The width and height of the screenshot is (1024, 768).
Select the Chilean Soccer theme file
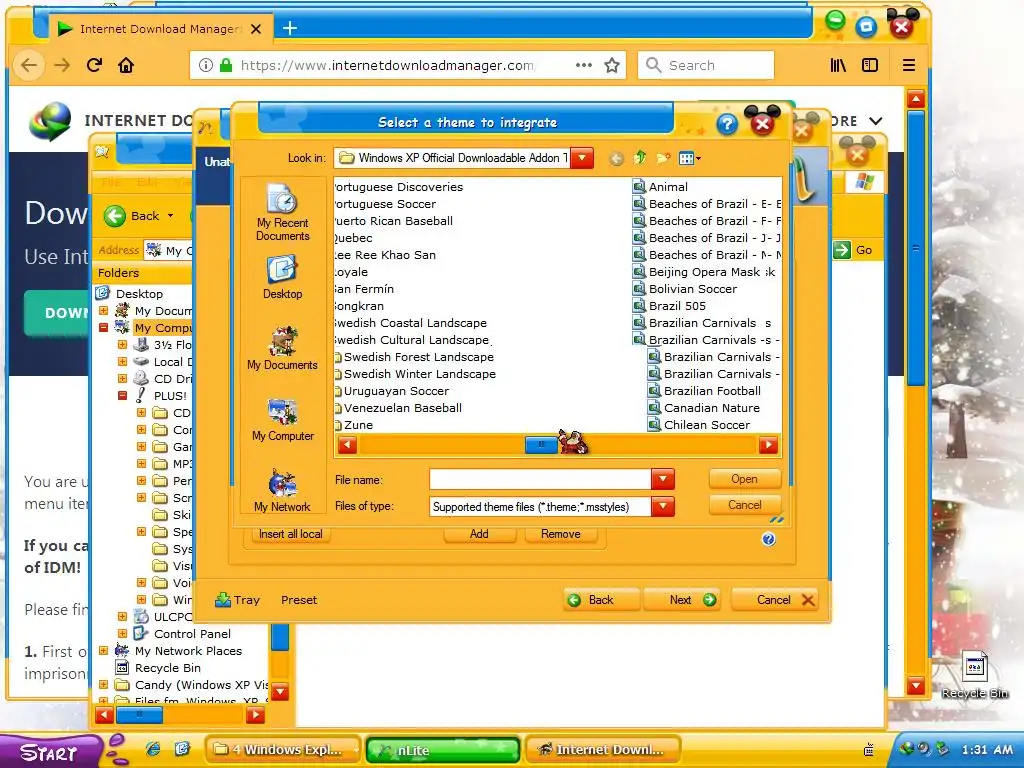pyautogui.click(x=699, y=424)
